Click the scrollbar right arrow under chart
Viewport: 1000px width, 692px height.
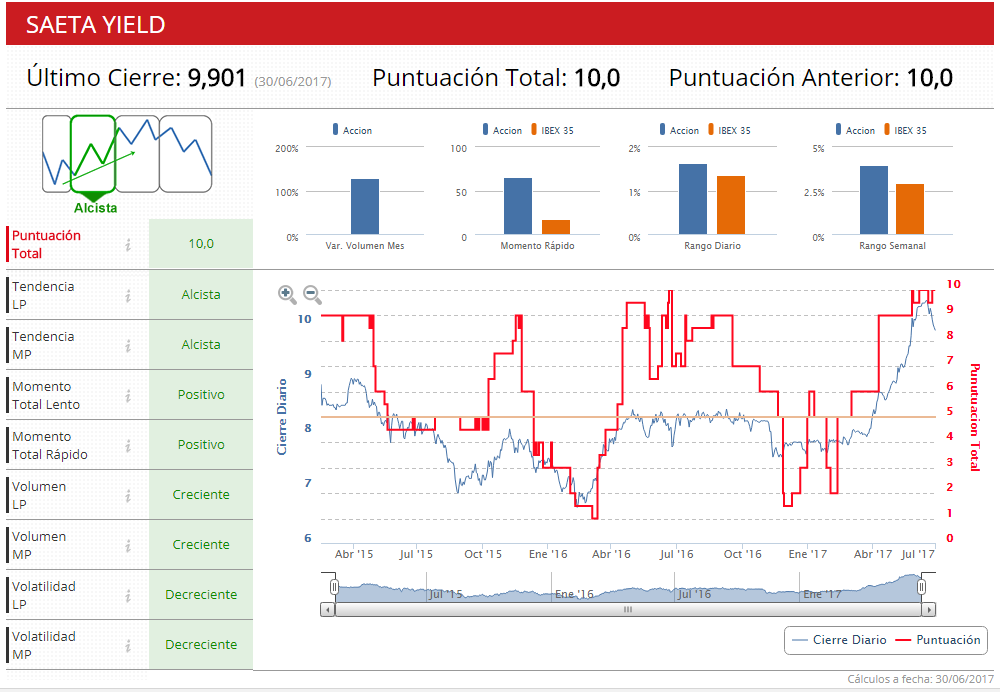[929, 609]
